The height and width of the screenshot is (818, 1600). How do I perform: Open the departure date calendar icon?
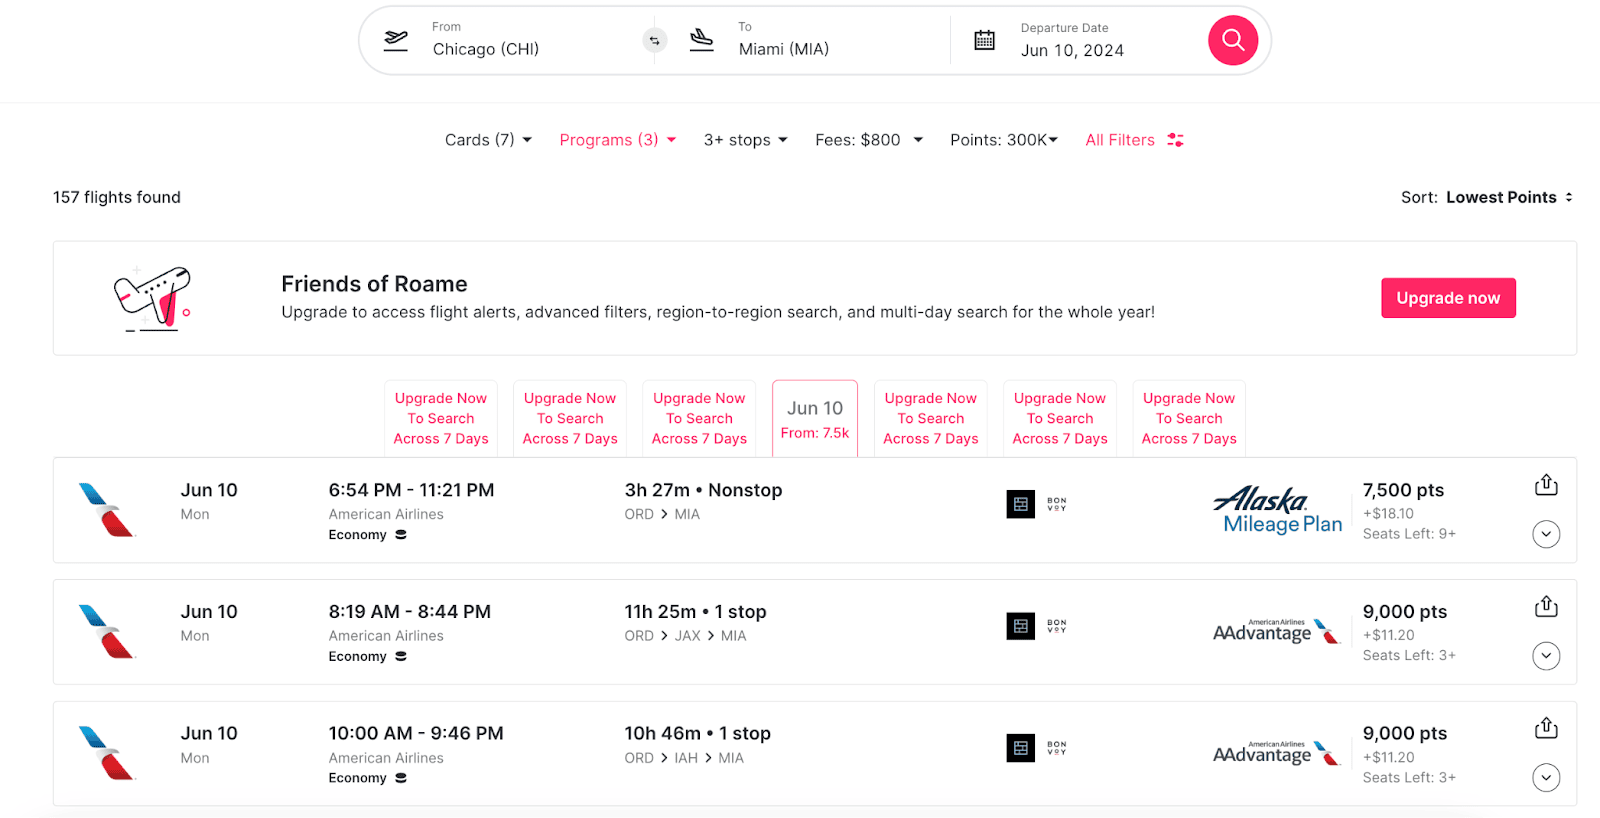985,40
